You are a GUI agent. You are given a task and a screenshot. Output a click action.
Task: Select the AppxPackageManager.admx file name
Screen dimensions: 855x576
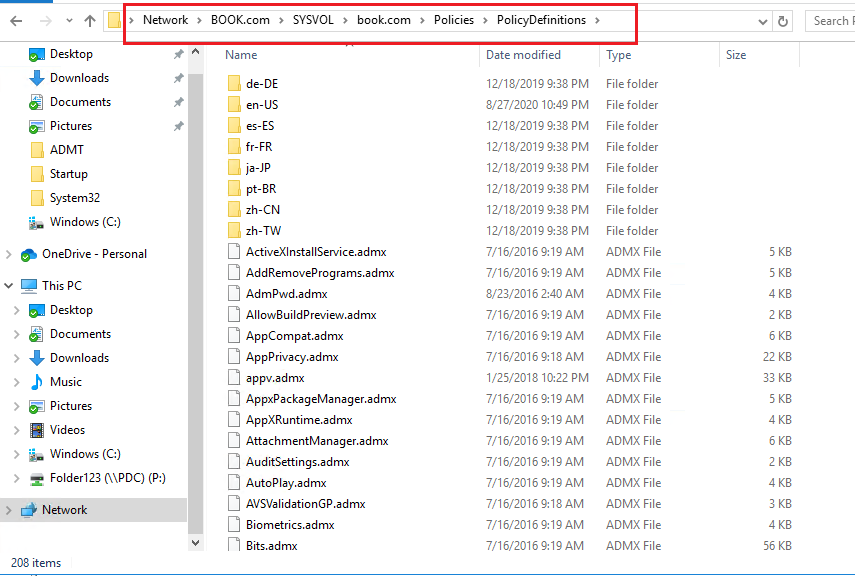[321, 399]
